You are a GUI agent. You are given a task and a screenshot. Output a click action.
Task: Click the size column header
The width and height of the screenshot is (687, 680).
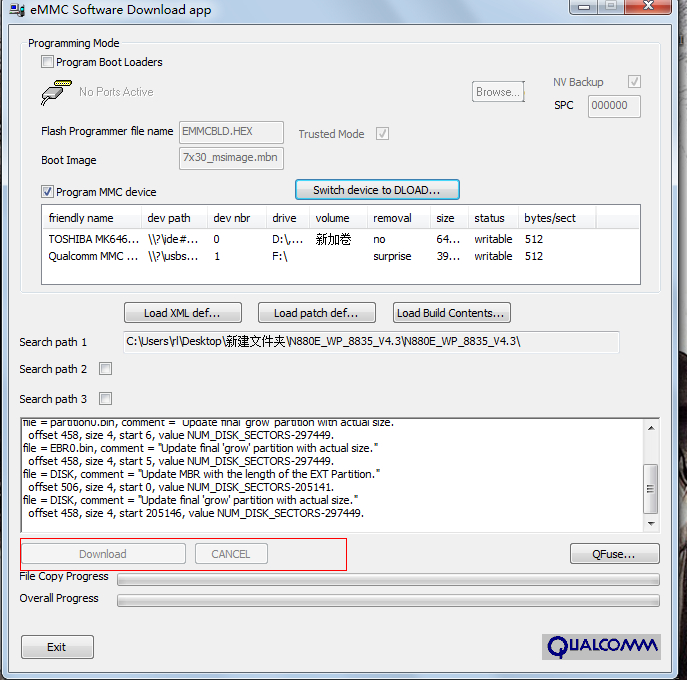pyautogui.click(x=449, y=218)
